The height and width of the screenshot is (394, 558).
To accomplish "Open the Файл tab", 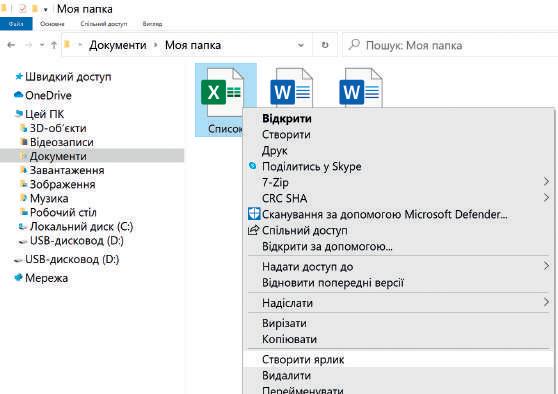I will pos(16,24).
